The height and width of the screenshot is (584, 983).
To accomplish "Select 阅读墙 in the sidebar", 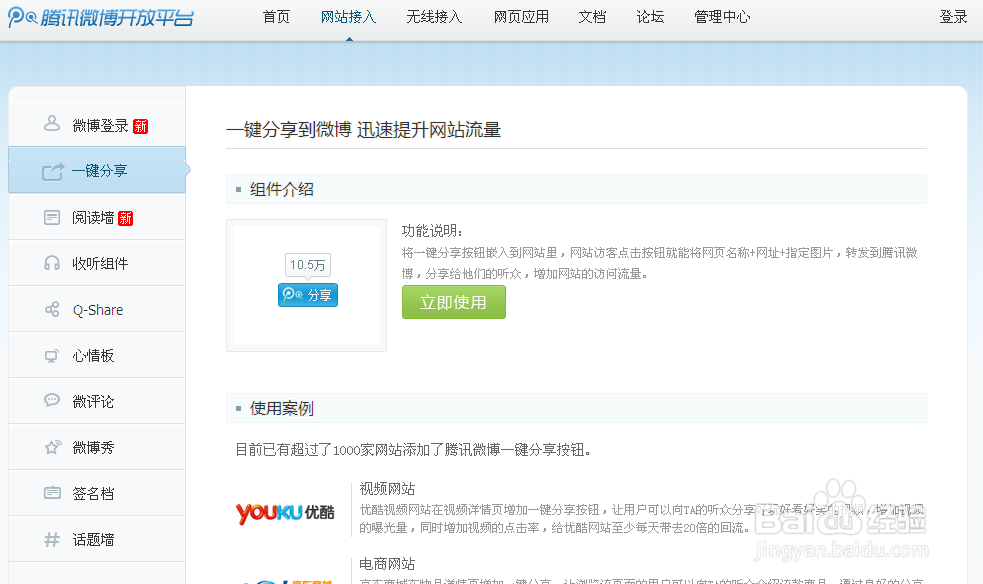I will point(97,217).
